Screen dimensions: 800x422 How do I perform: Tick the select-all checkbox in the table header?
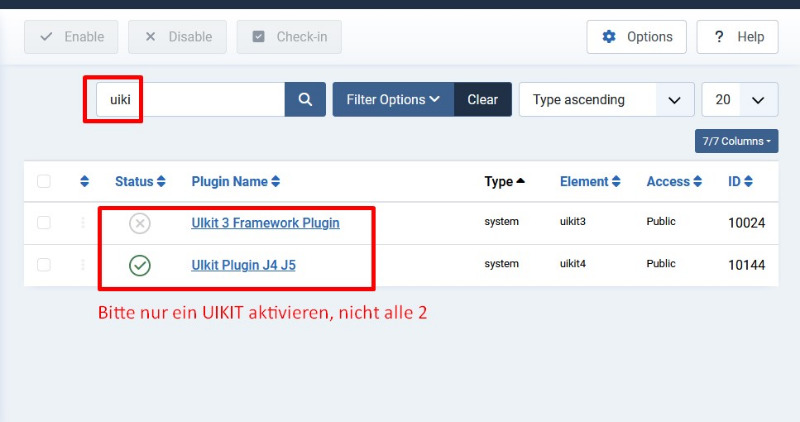44,181
